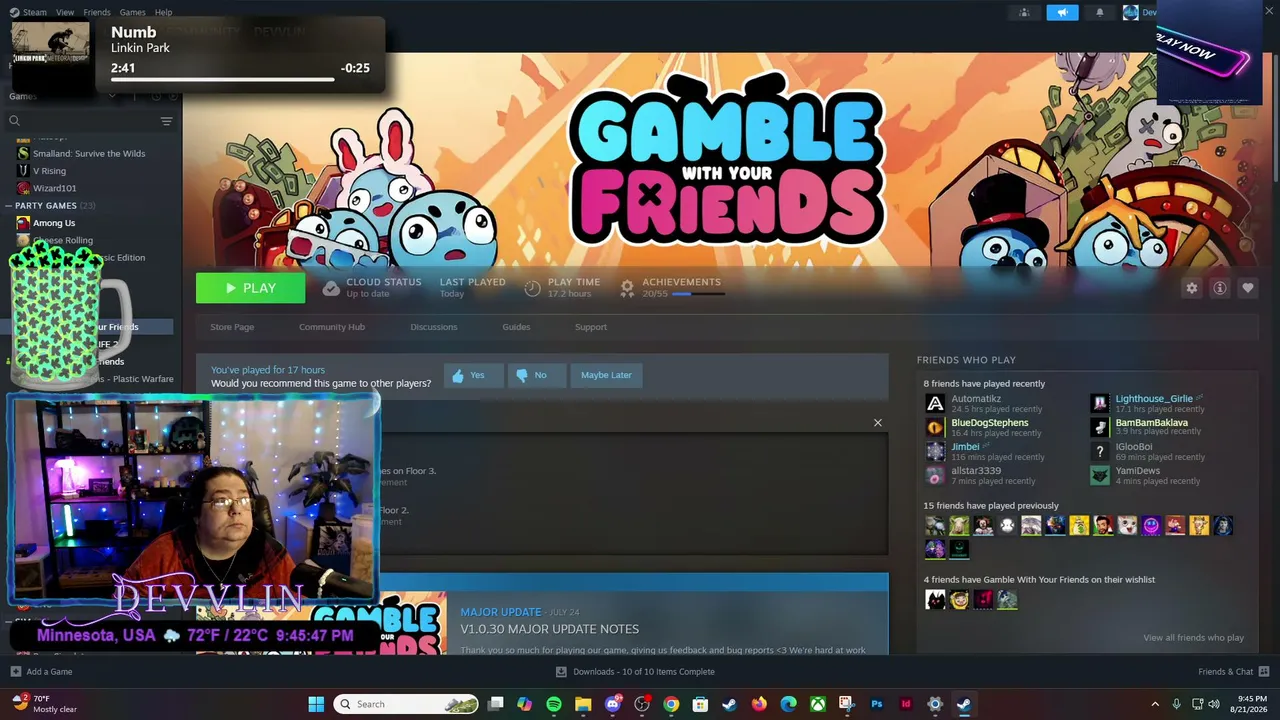Select V Rising in library
Viewport: 1280px width, 720px height.
click(49, 171)
